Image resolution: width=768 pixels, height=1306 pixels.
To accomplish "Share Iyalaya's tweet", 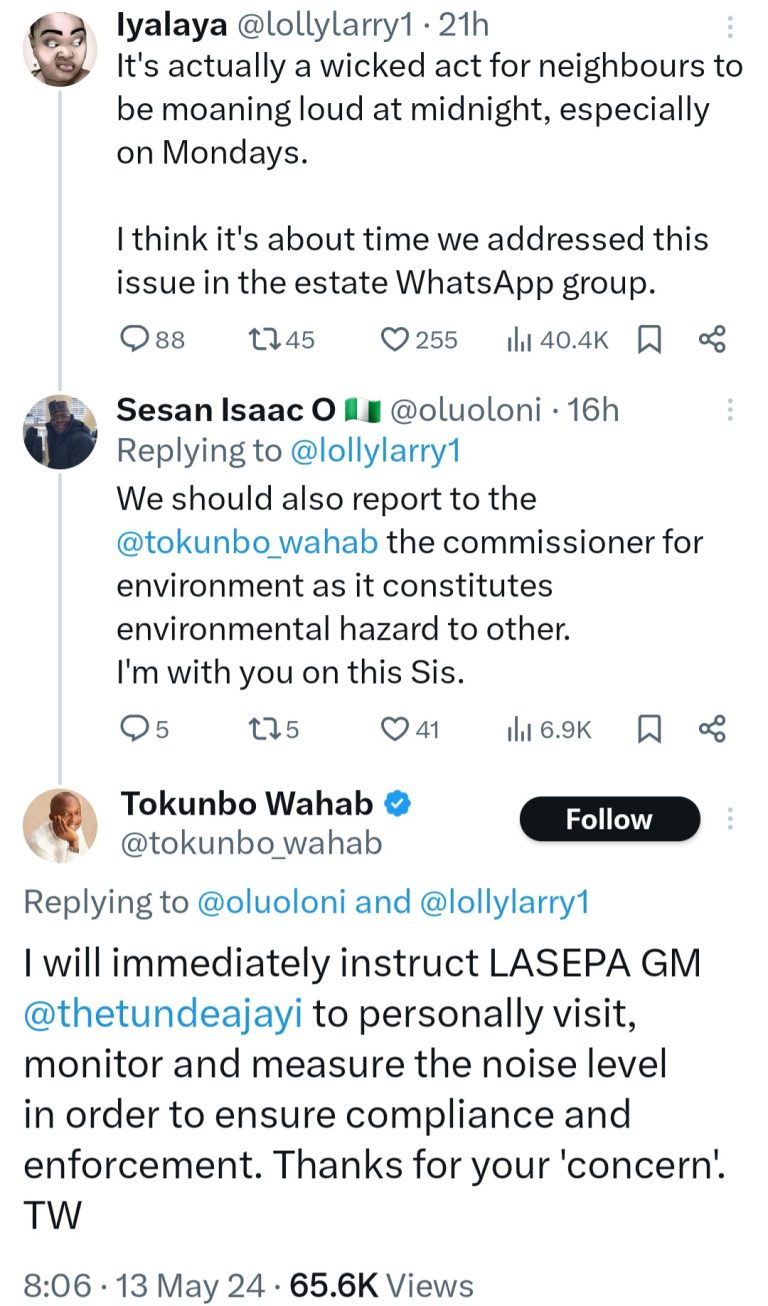I will pos(711,341).
